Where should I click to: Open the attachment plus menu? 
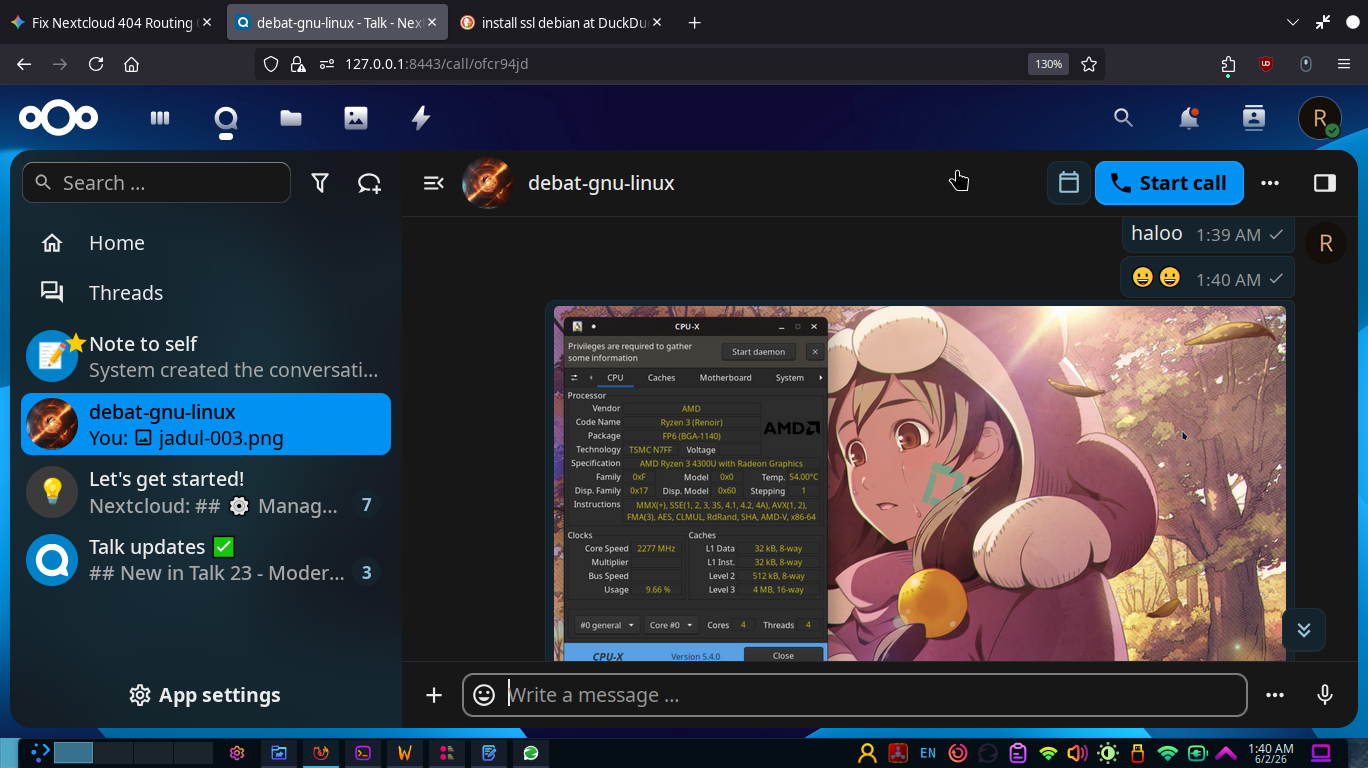tap(434, 695)
